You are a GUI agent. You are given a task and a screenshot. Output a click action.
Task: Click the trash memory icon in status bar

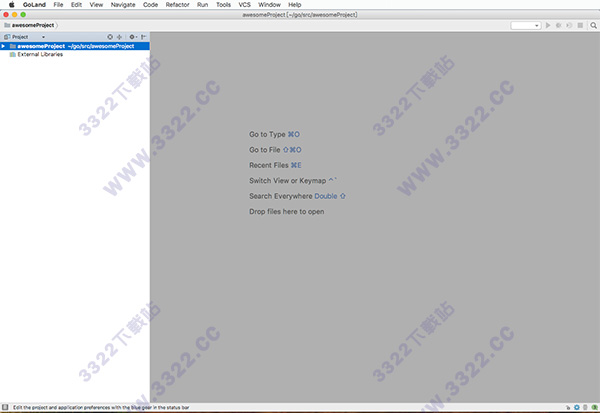(x=585, y=408)
